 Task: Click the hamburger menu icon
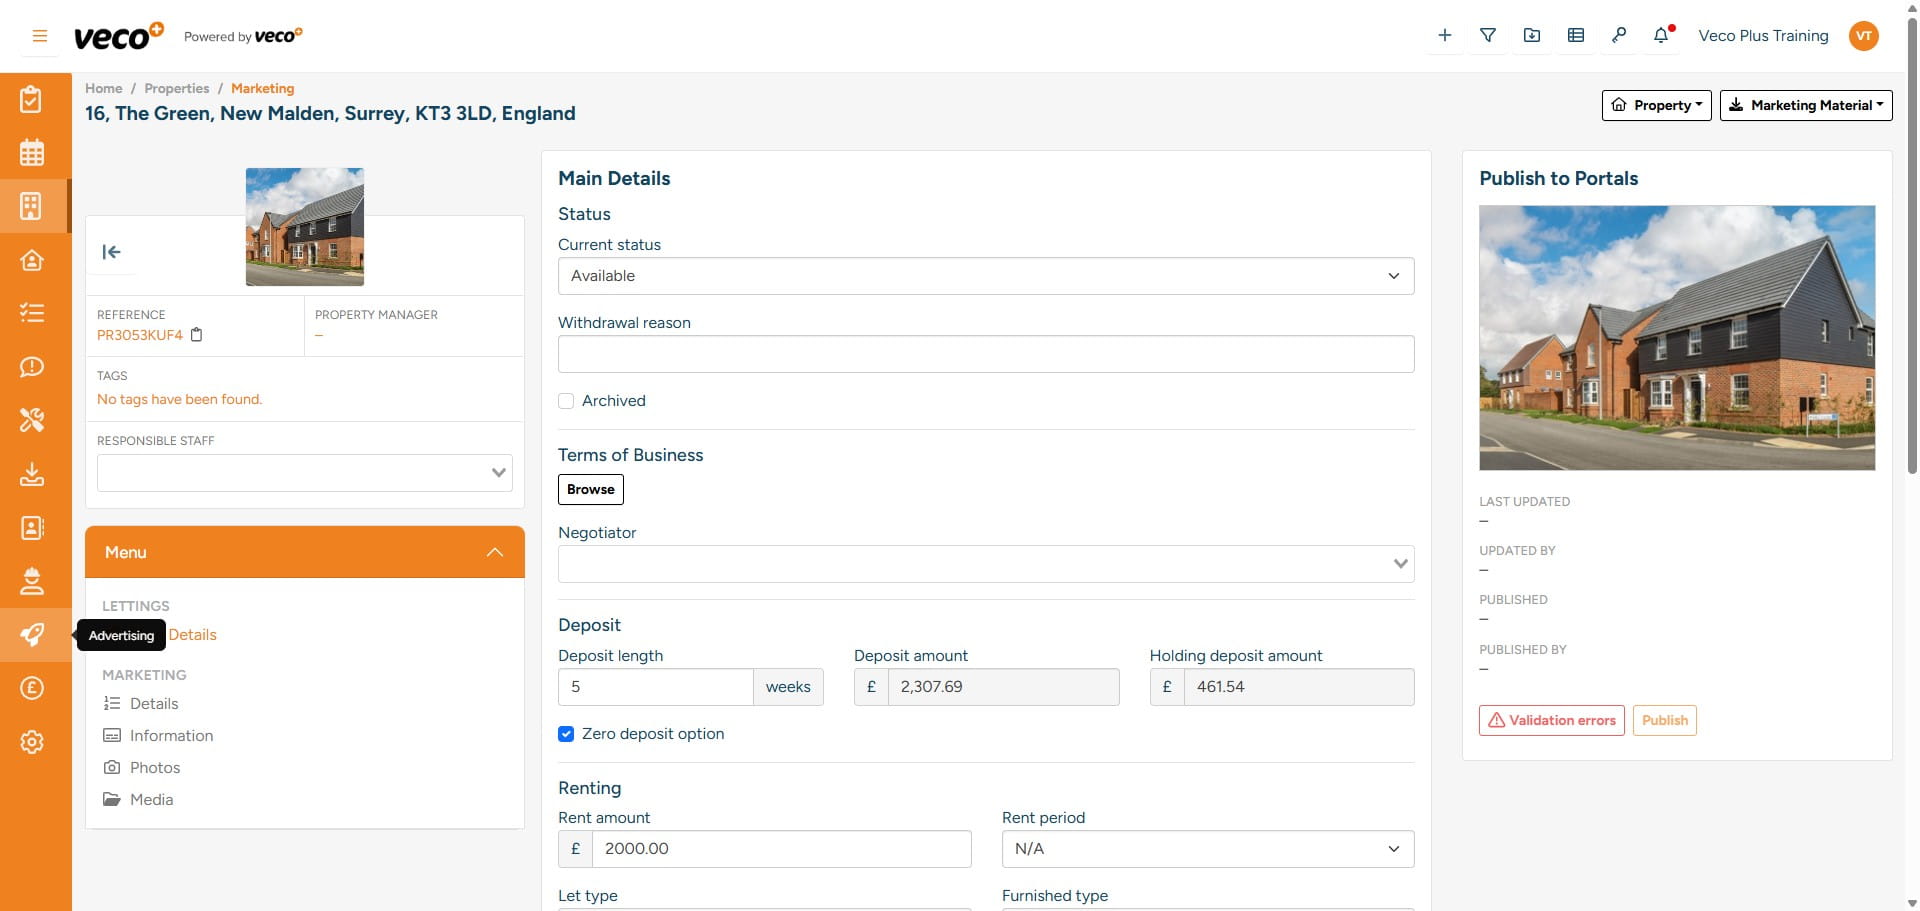[40, 36]
